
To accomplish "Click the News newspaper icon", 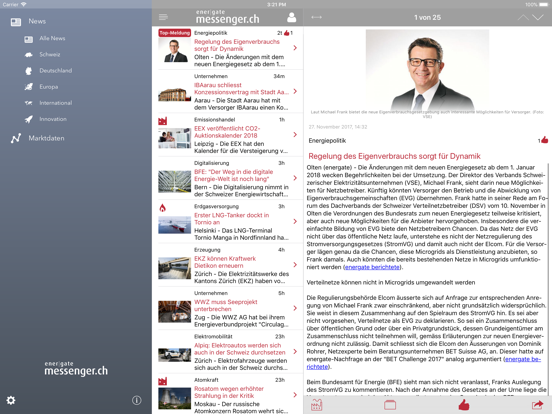I will (x=16, y=22).
